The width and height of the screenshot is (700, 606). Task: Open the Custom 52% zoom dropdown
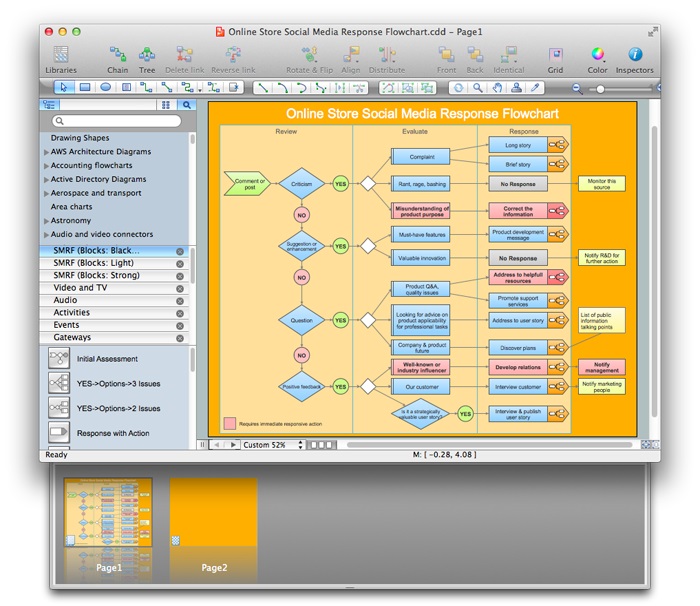(x=272, y=445)
